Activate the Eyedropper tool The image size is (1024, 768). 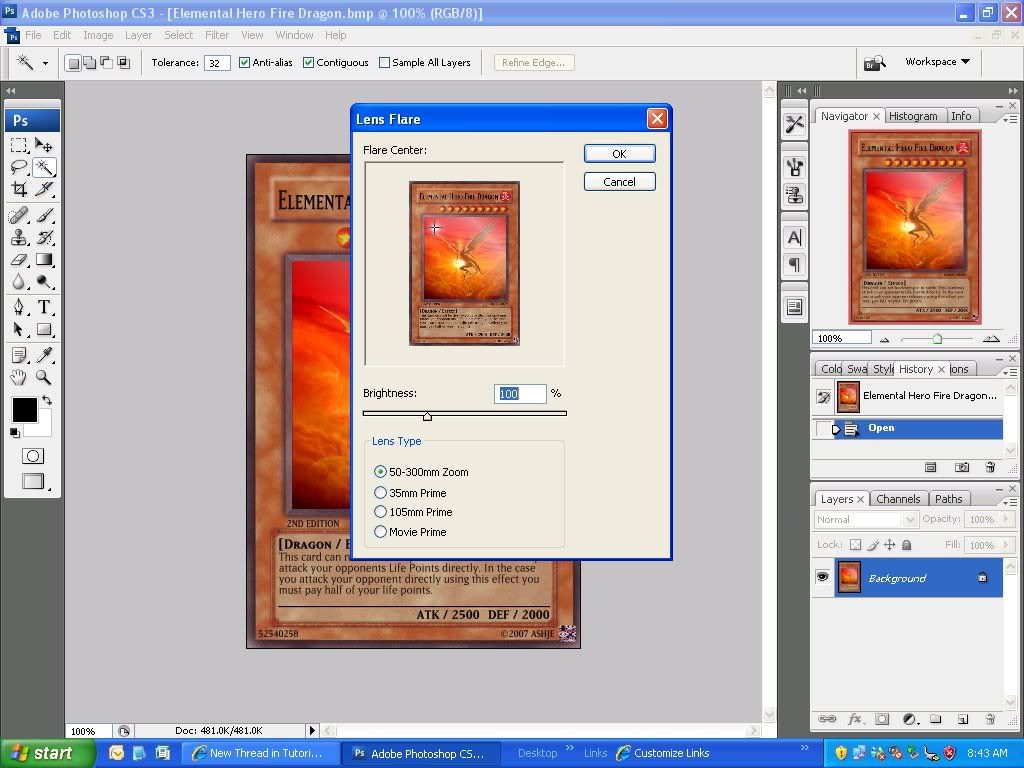[x=44, y=355]
